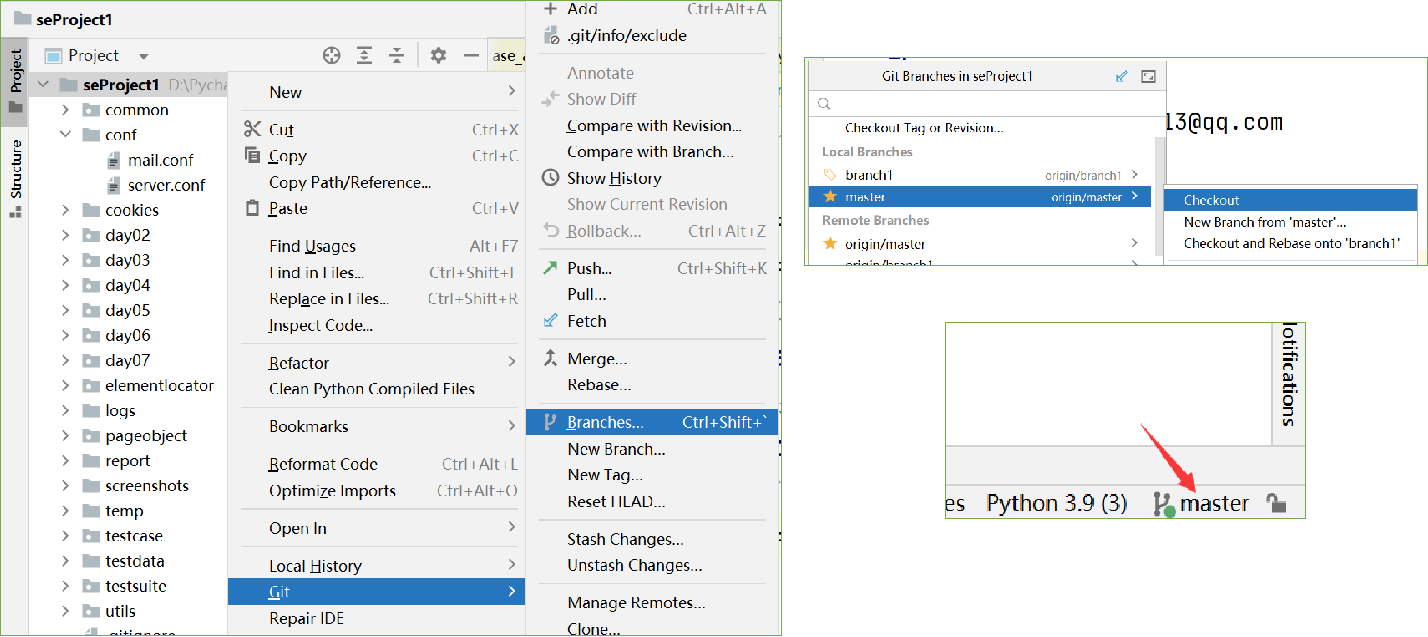Open the highlighted Git submenu
The height and width of the screenshot is (637, 1428).
[376, 592]
